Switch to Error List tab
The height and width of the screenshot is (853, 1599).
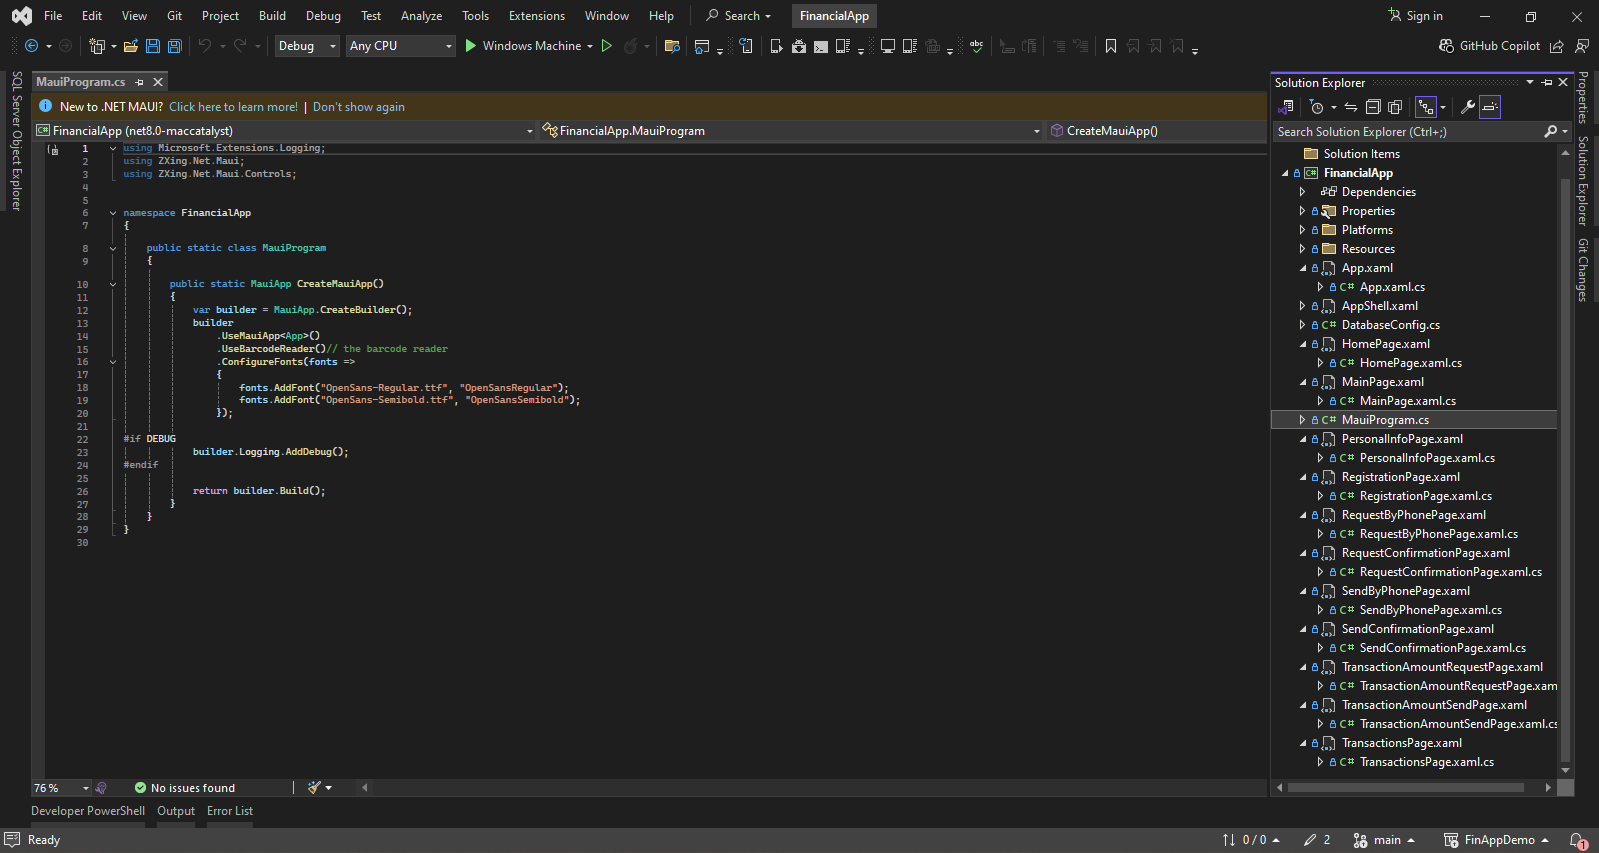230,811
